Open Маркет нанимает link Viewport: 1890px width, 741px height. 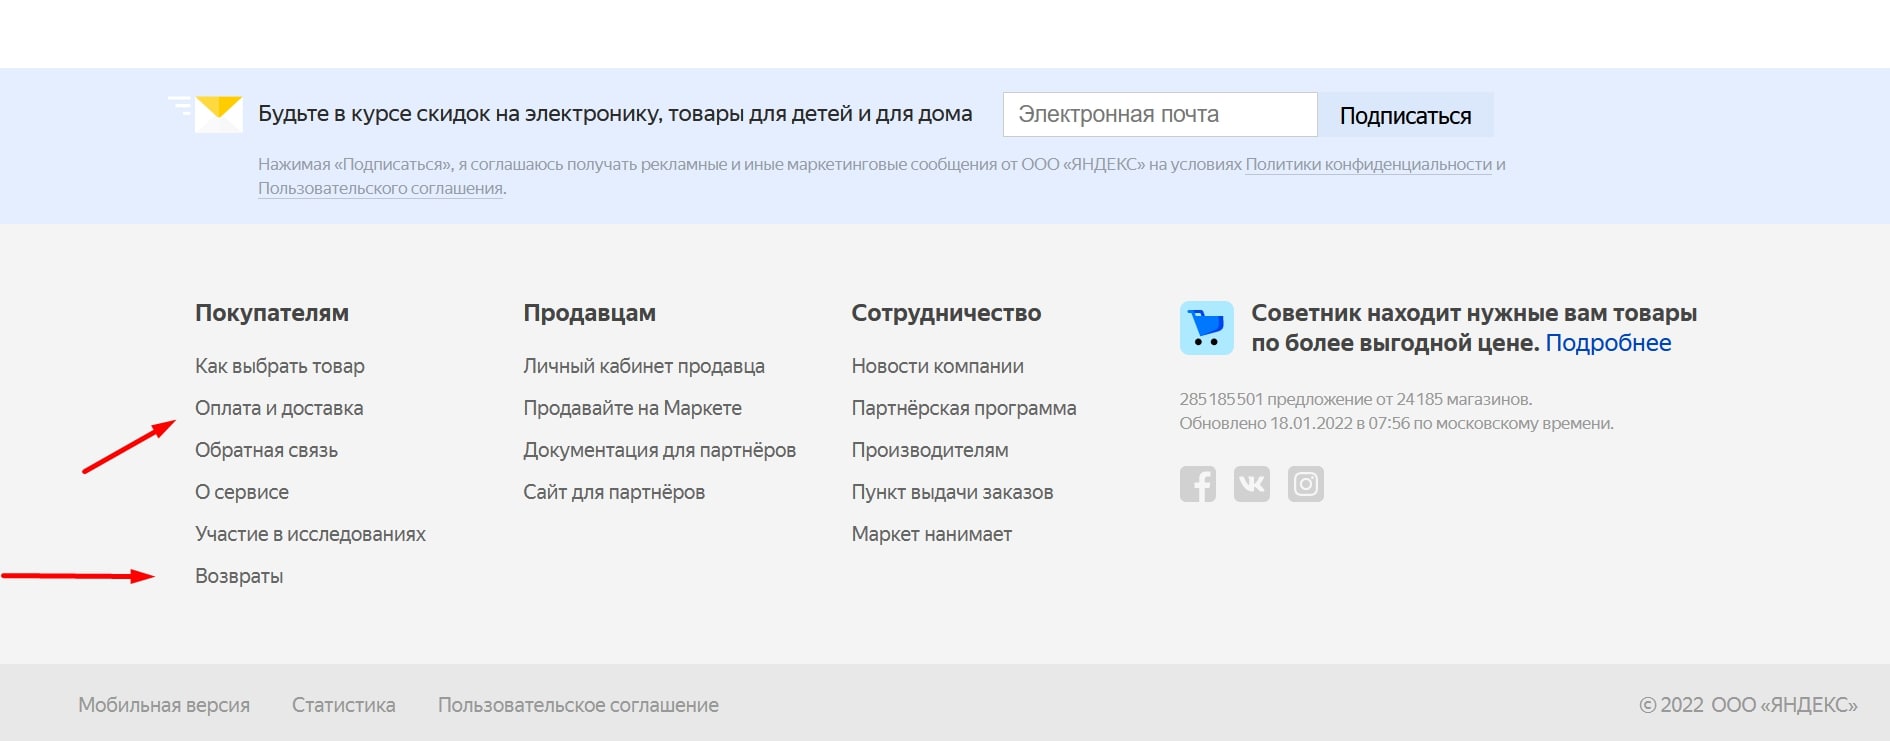931,534
